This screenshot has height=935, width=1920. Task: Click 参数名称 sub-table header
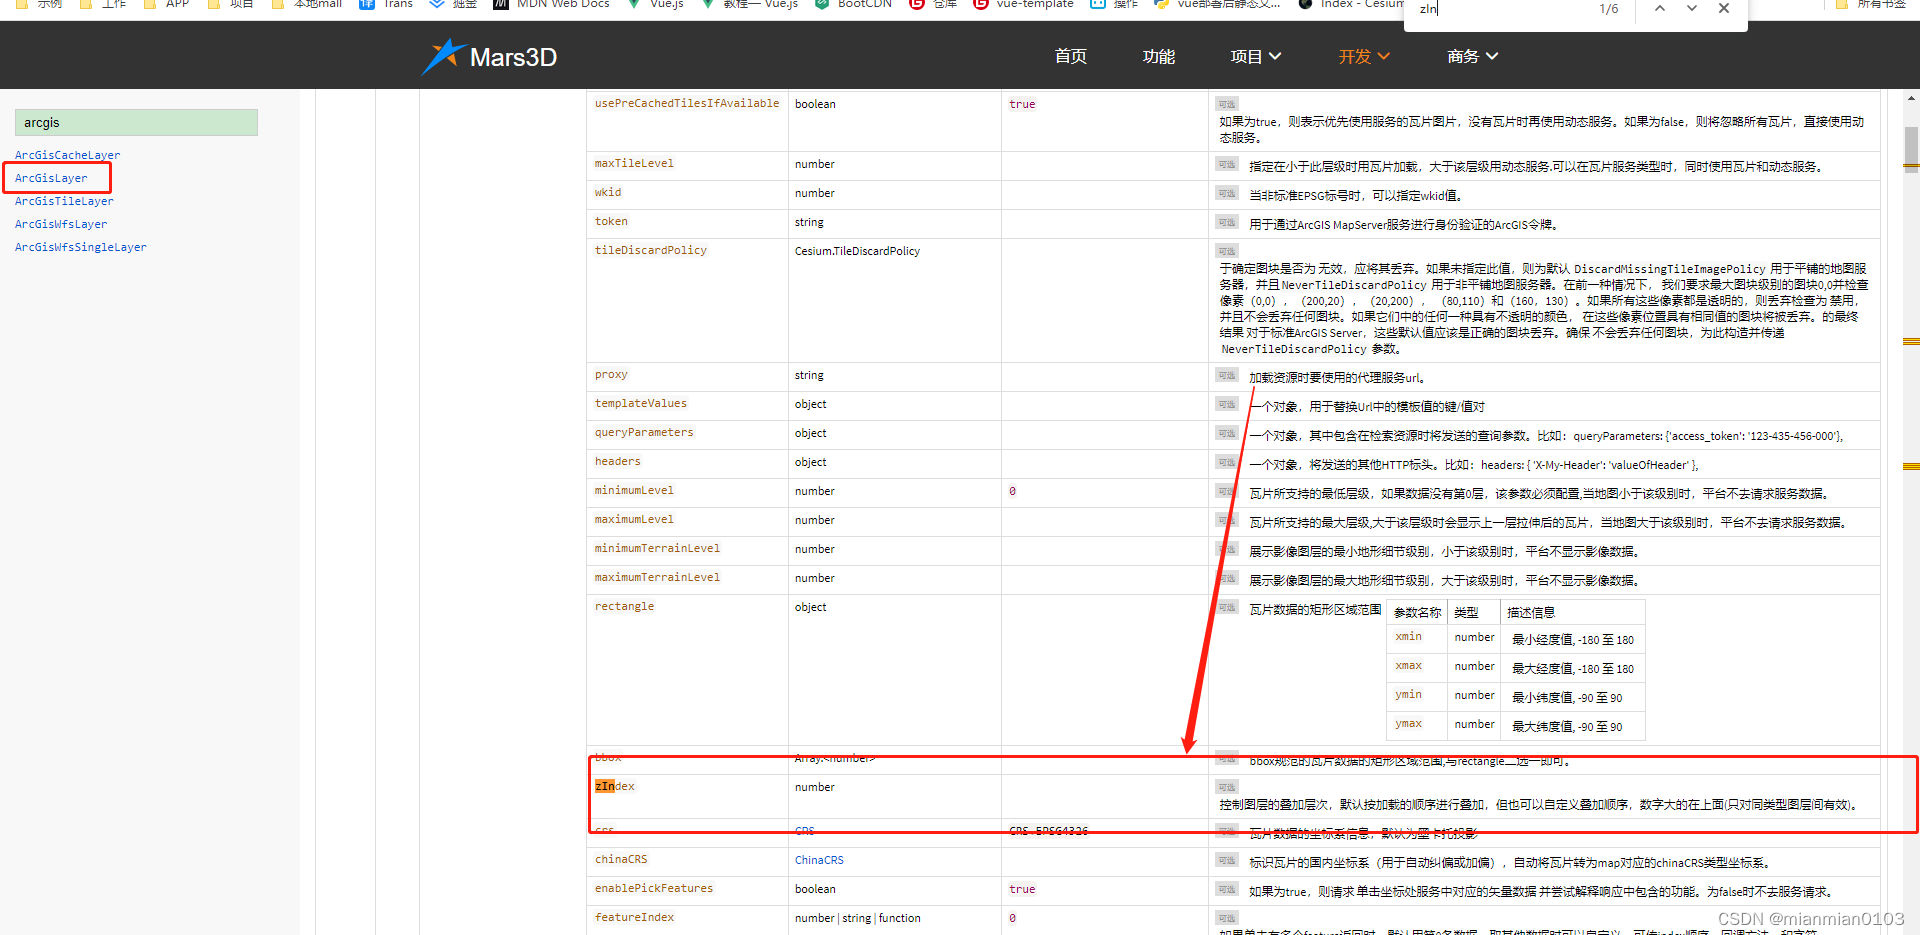pyautogui.click(x=1417, y=612)
